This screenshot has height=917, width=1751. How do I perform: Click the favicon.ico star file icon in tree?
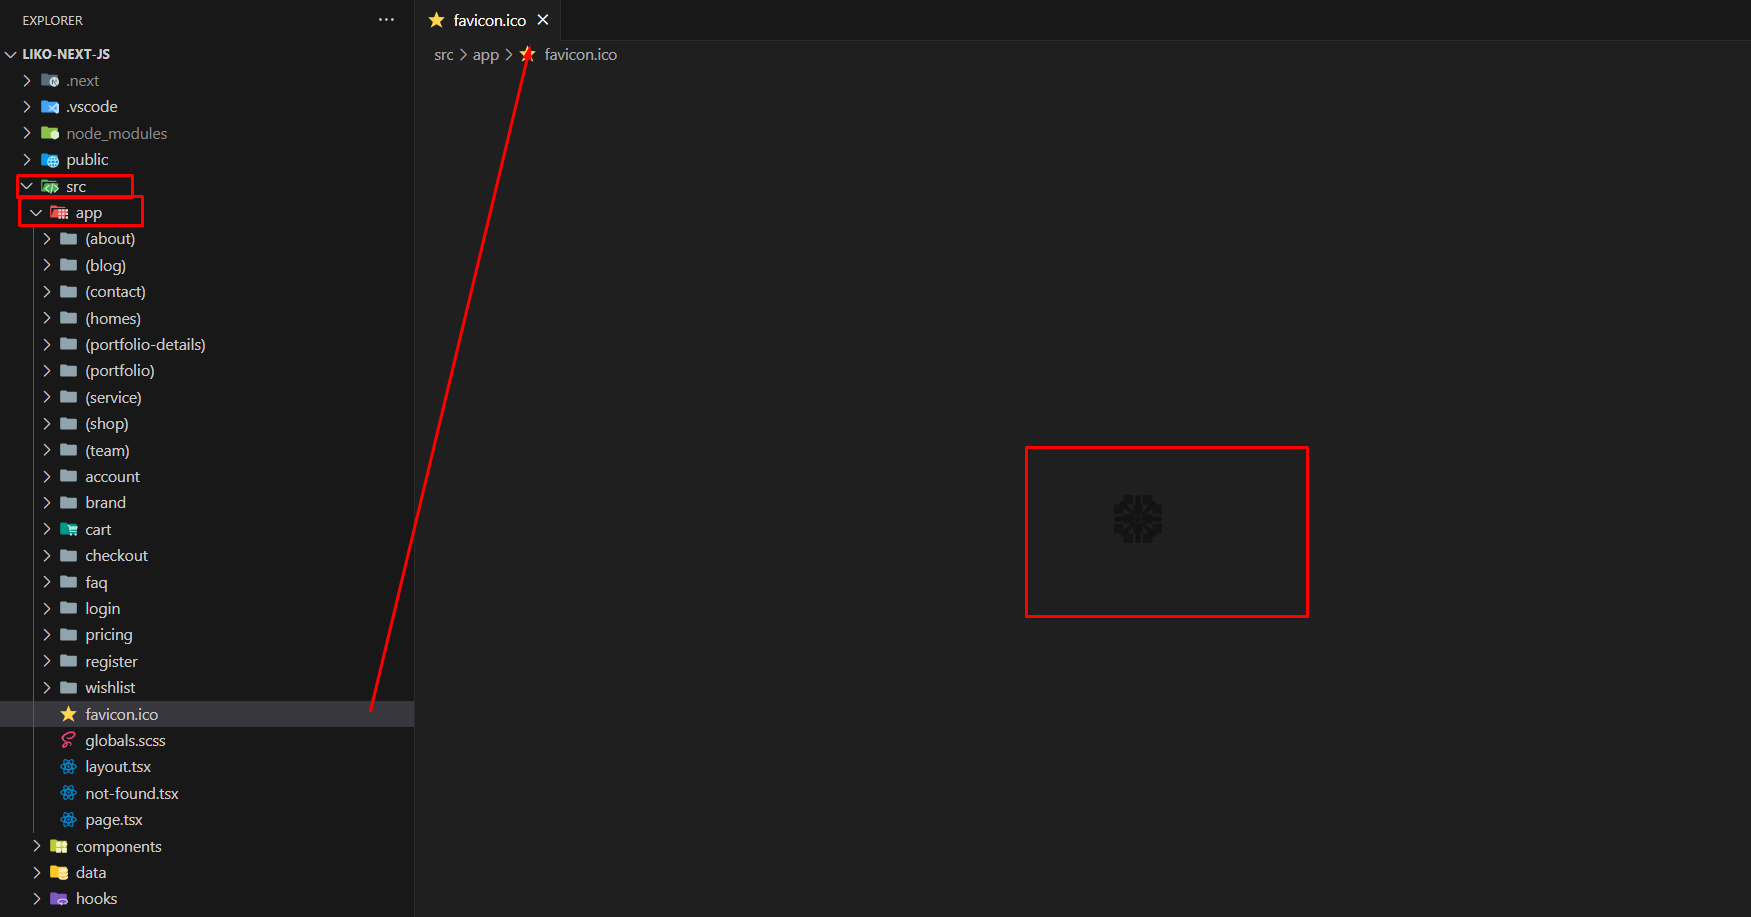(68, 714)
